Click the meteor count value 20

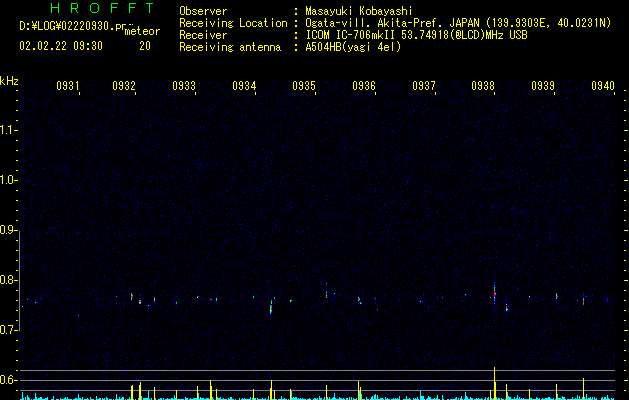(x=145, y=46)
